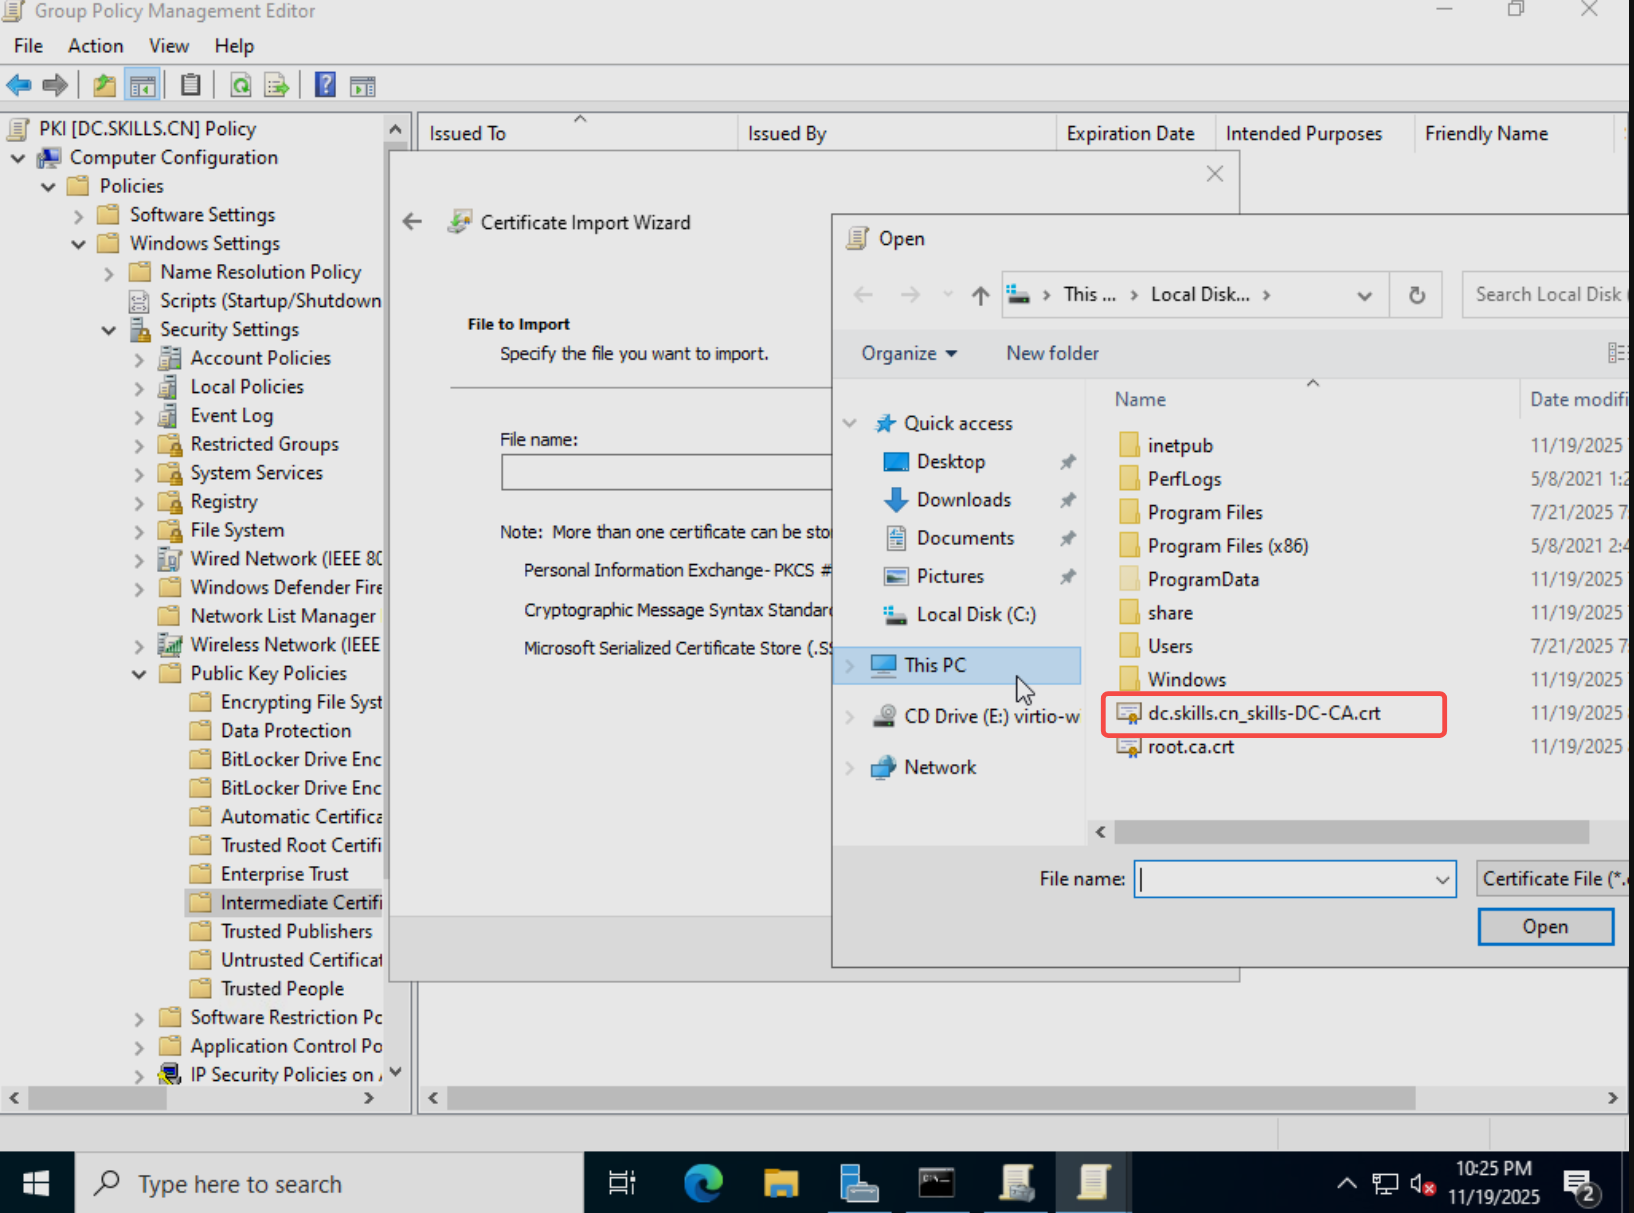1634x1213 pixels.
Task: Expand Network in navigation pane
Action: [x=850, y=768]
